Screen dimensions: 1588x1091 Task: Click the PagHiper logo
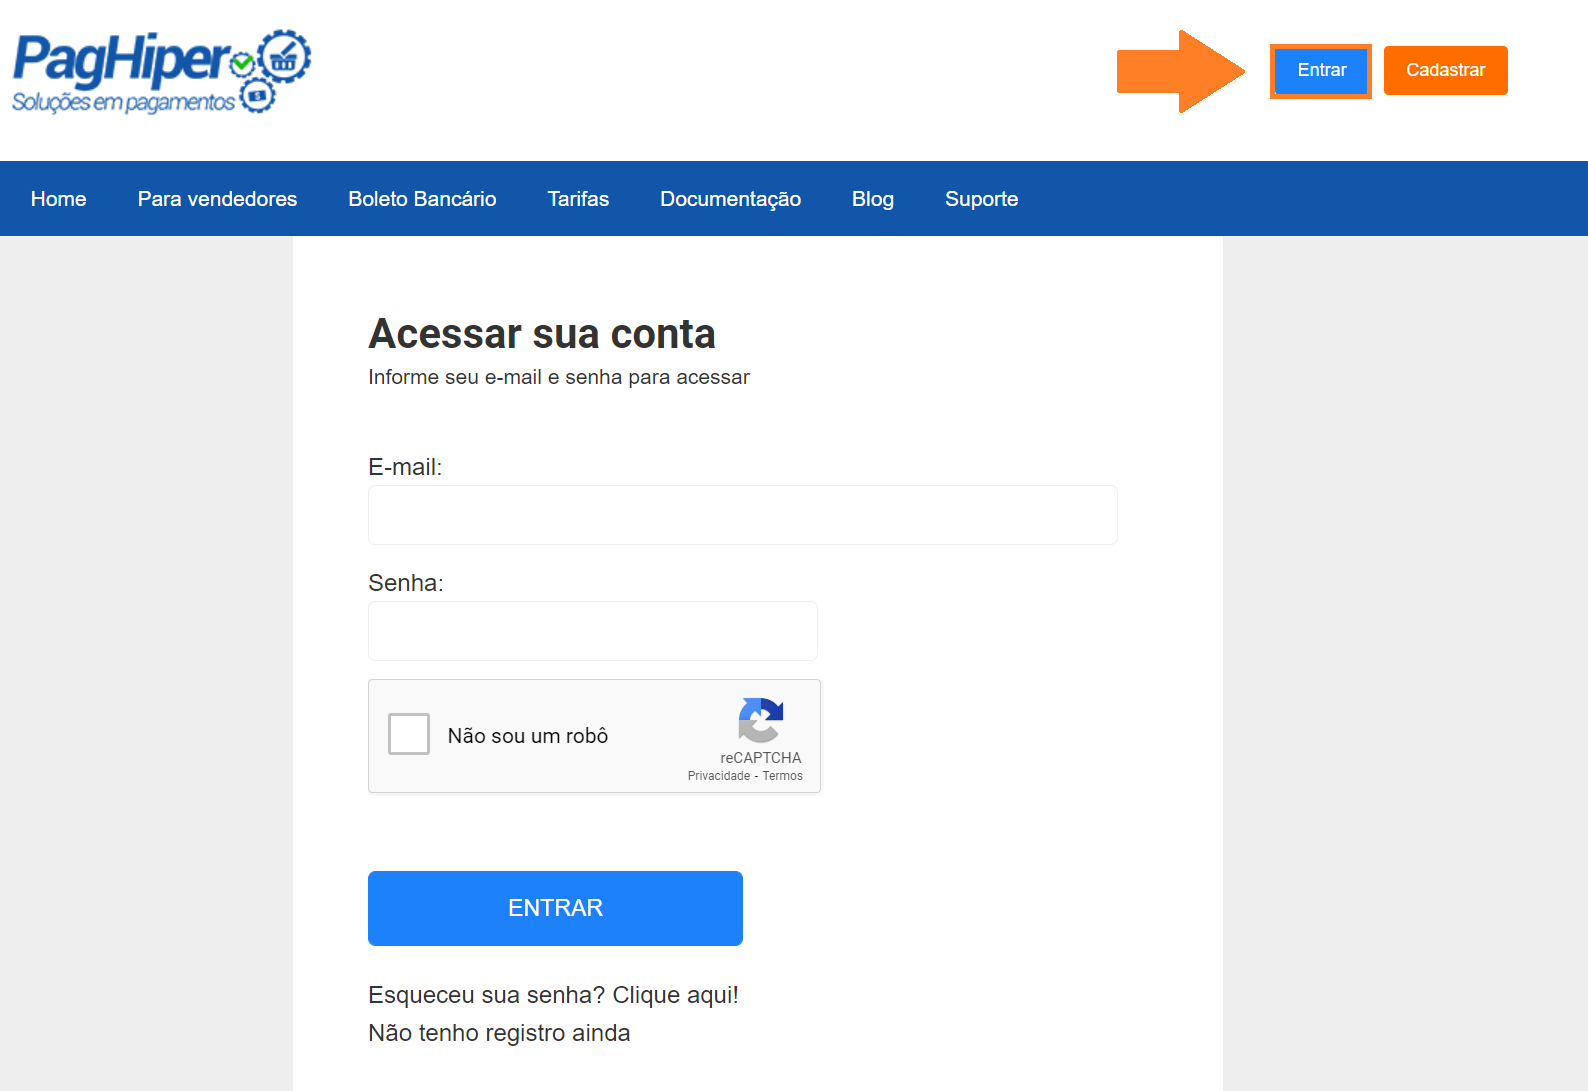162,71
